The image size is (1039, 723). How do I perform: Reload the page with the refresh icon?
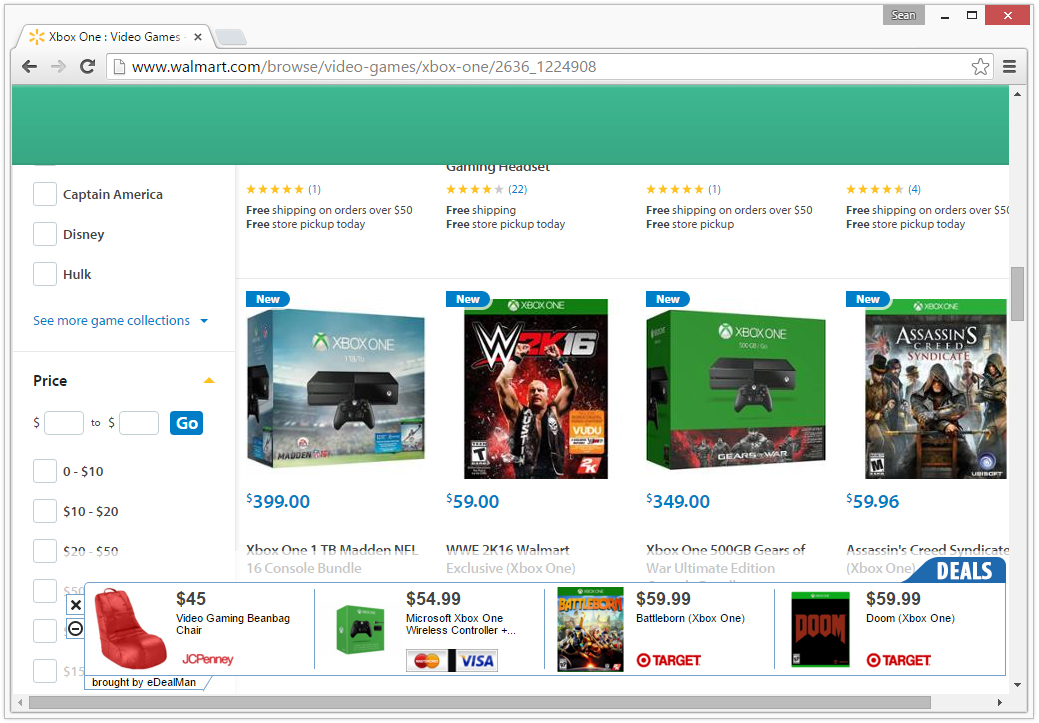click(87, 67)
